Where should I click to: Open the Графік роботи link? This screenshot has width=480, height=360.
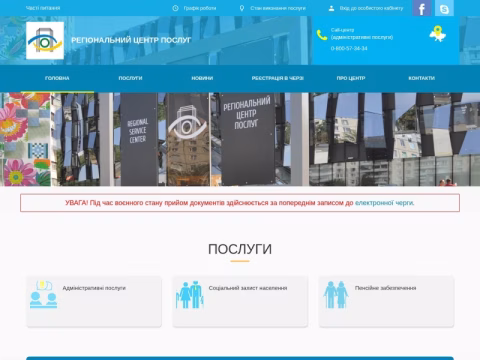pyautogui.click(x=200, y=8)
